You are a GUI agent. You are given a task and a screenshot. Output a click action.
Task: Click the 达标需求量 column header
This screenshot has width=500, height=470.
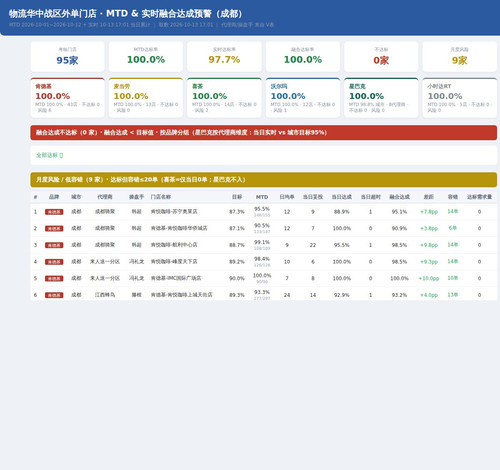tap(479, 197)
